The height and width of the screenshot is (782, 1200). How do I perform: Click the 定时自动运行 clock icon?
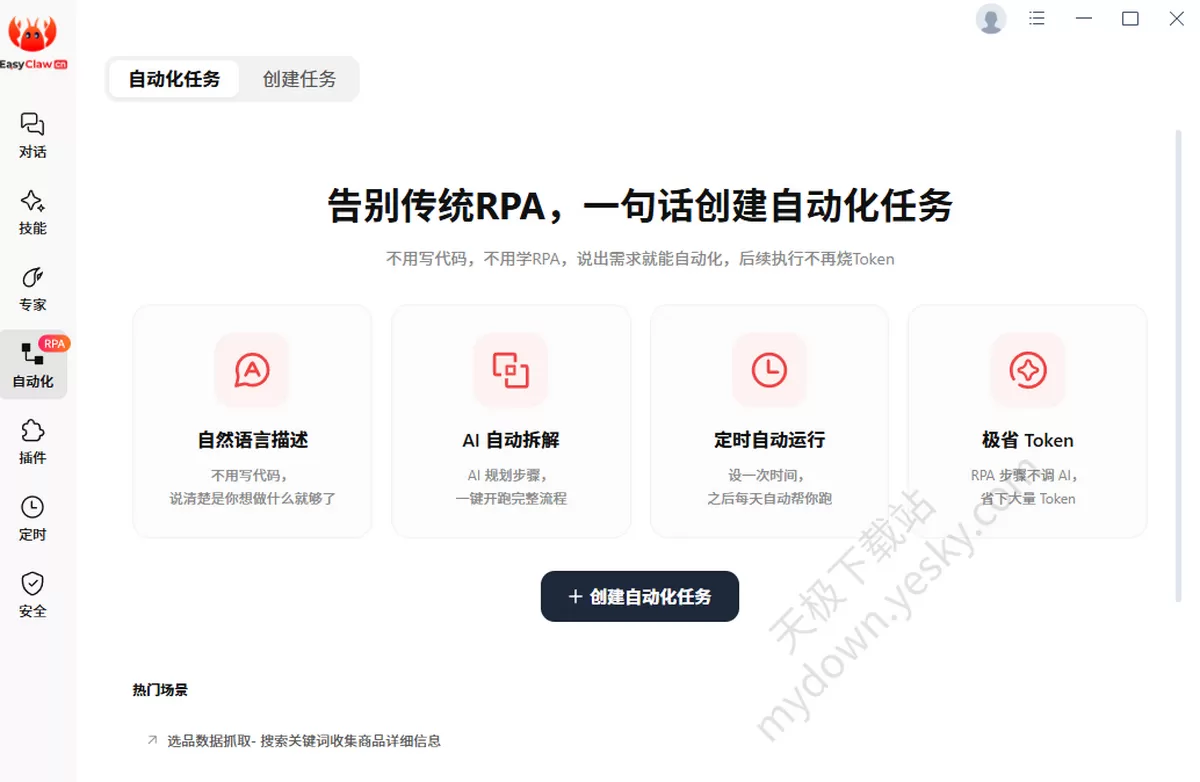[769, 370]
